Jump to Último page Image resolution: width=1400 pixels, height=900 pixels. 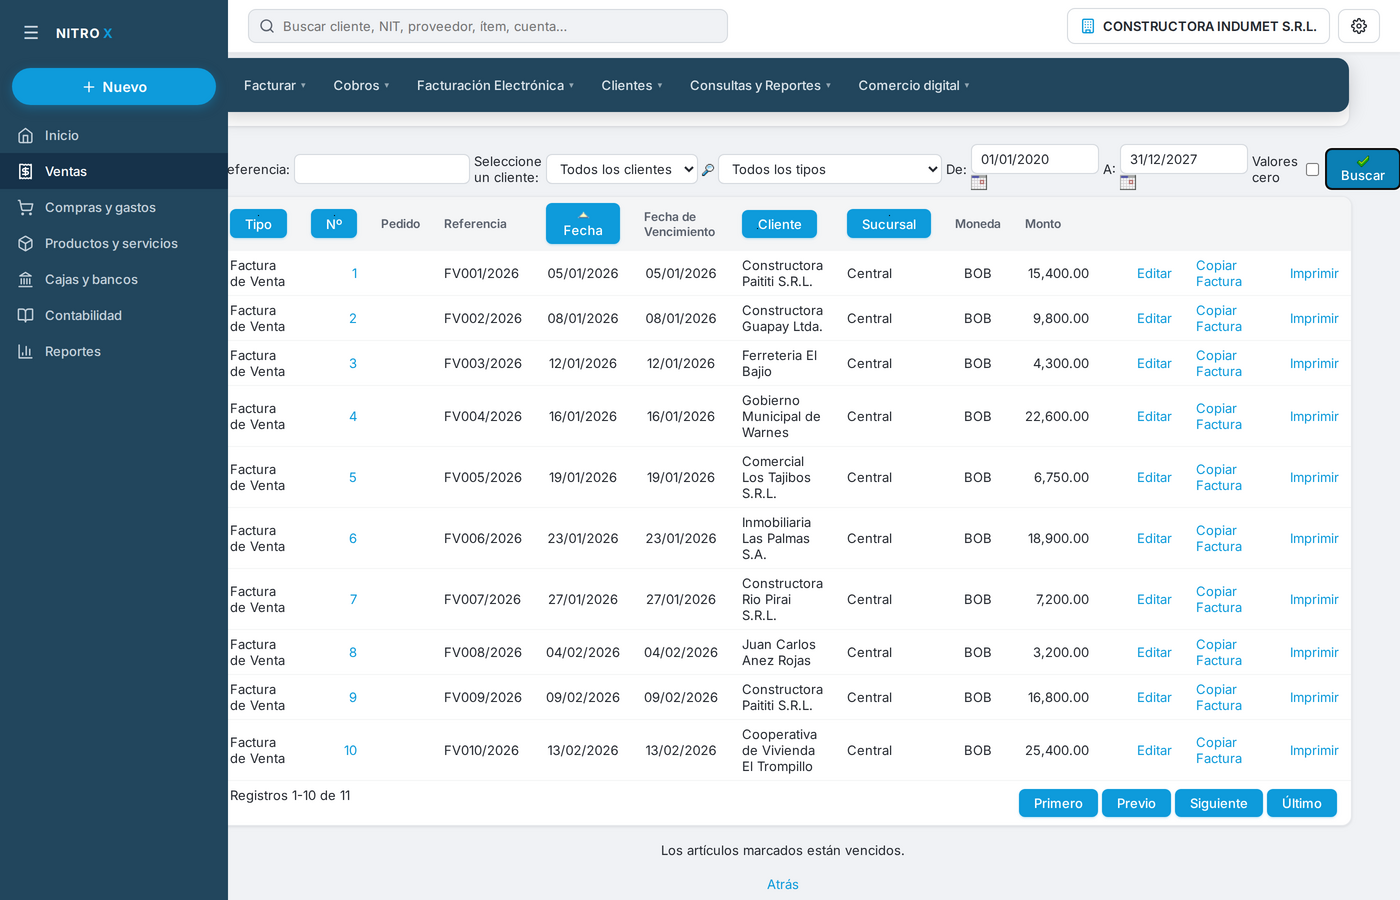(x=1301, y=803)
